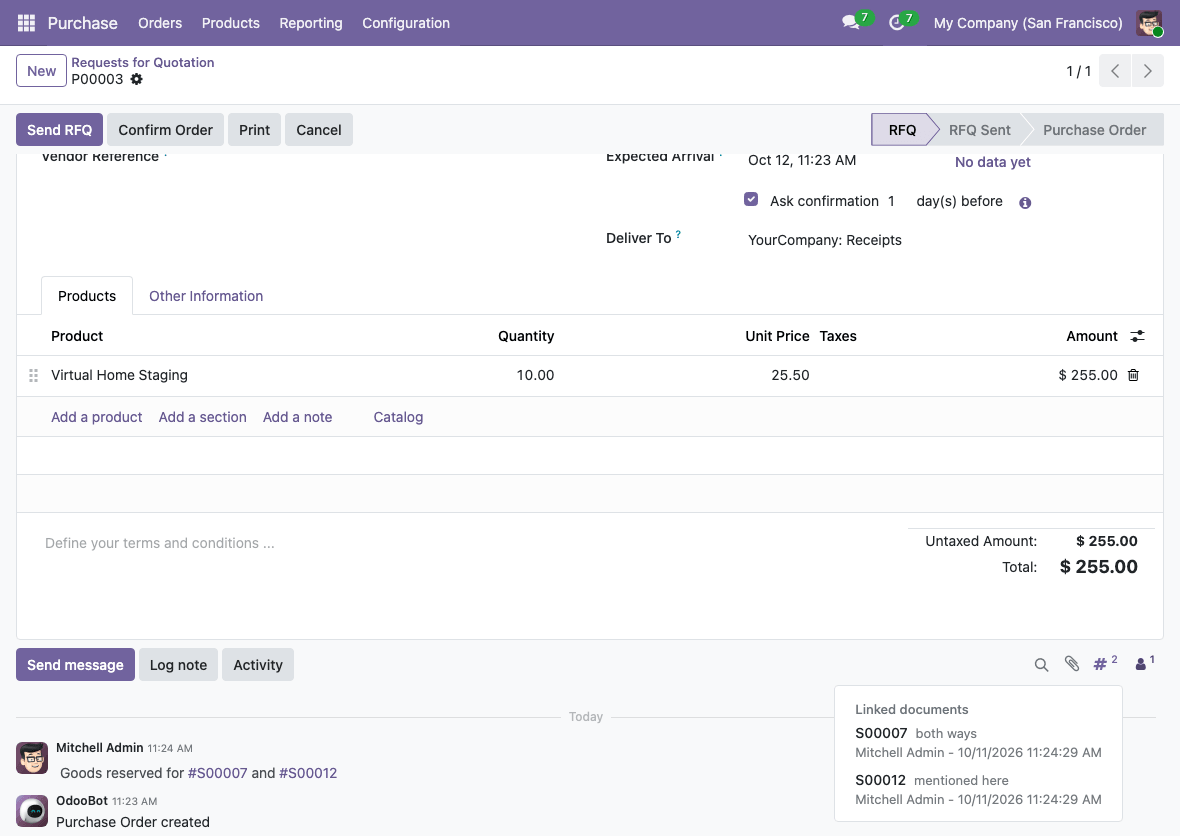The width and height of the screenshot is (1180, 836).
Task: Toggle the Ask confirmation checkbox
Action: [x=751, y=199]
